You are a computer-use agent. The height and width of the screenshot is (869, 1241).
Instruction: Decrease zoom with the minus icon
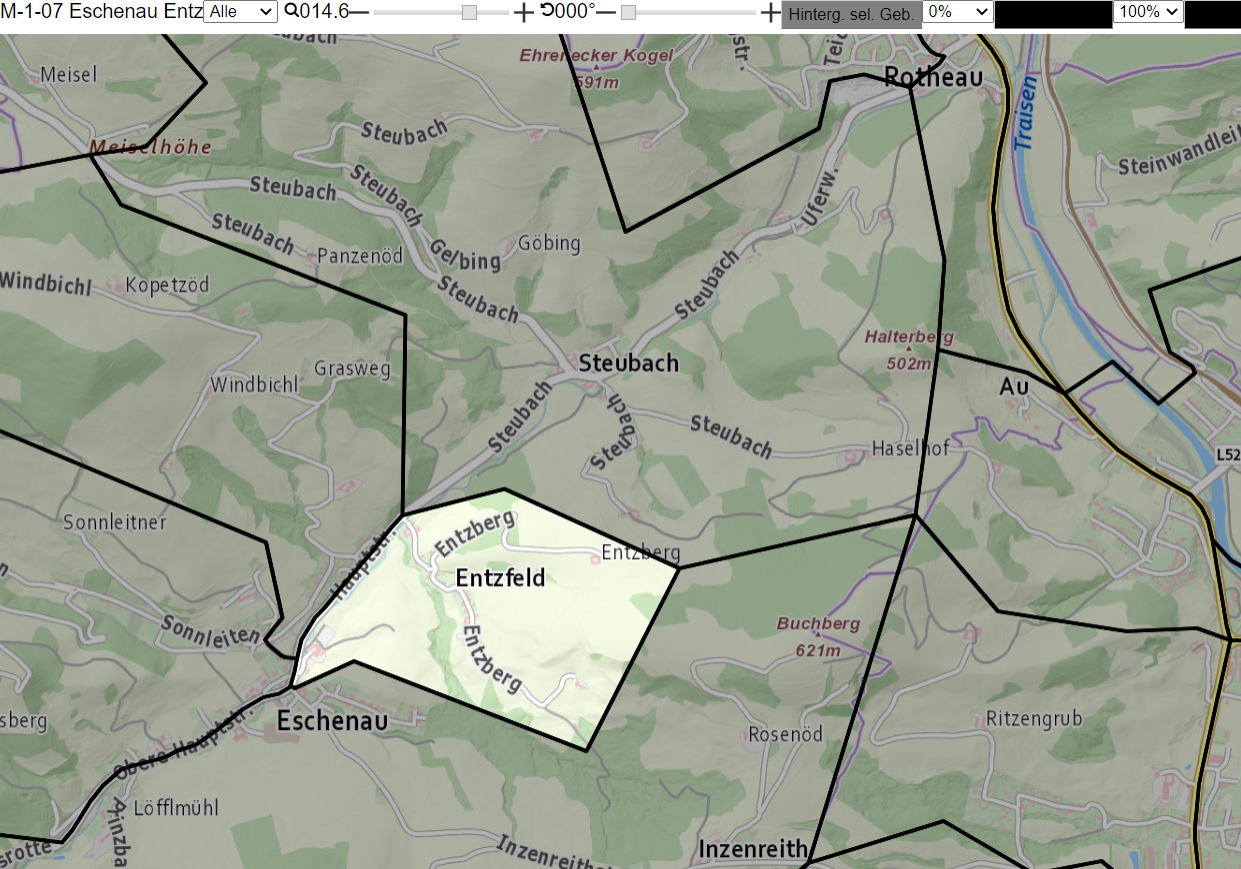pos(359,12)
